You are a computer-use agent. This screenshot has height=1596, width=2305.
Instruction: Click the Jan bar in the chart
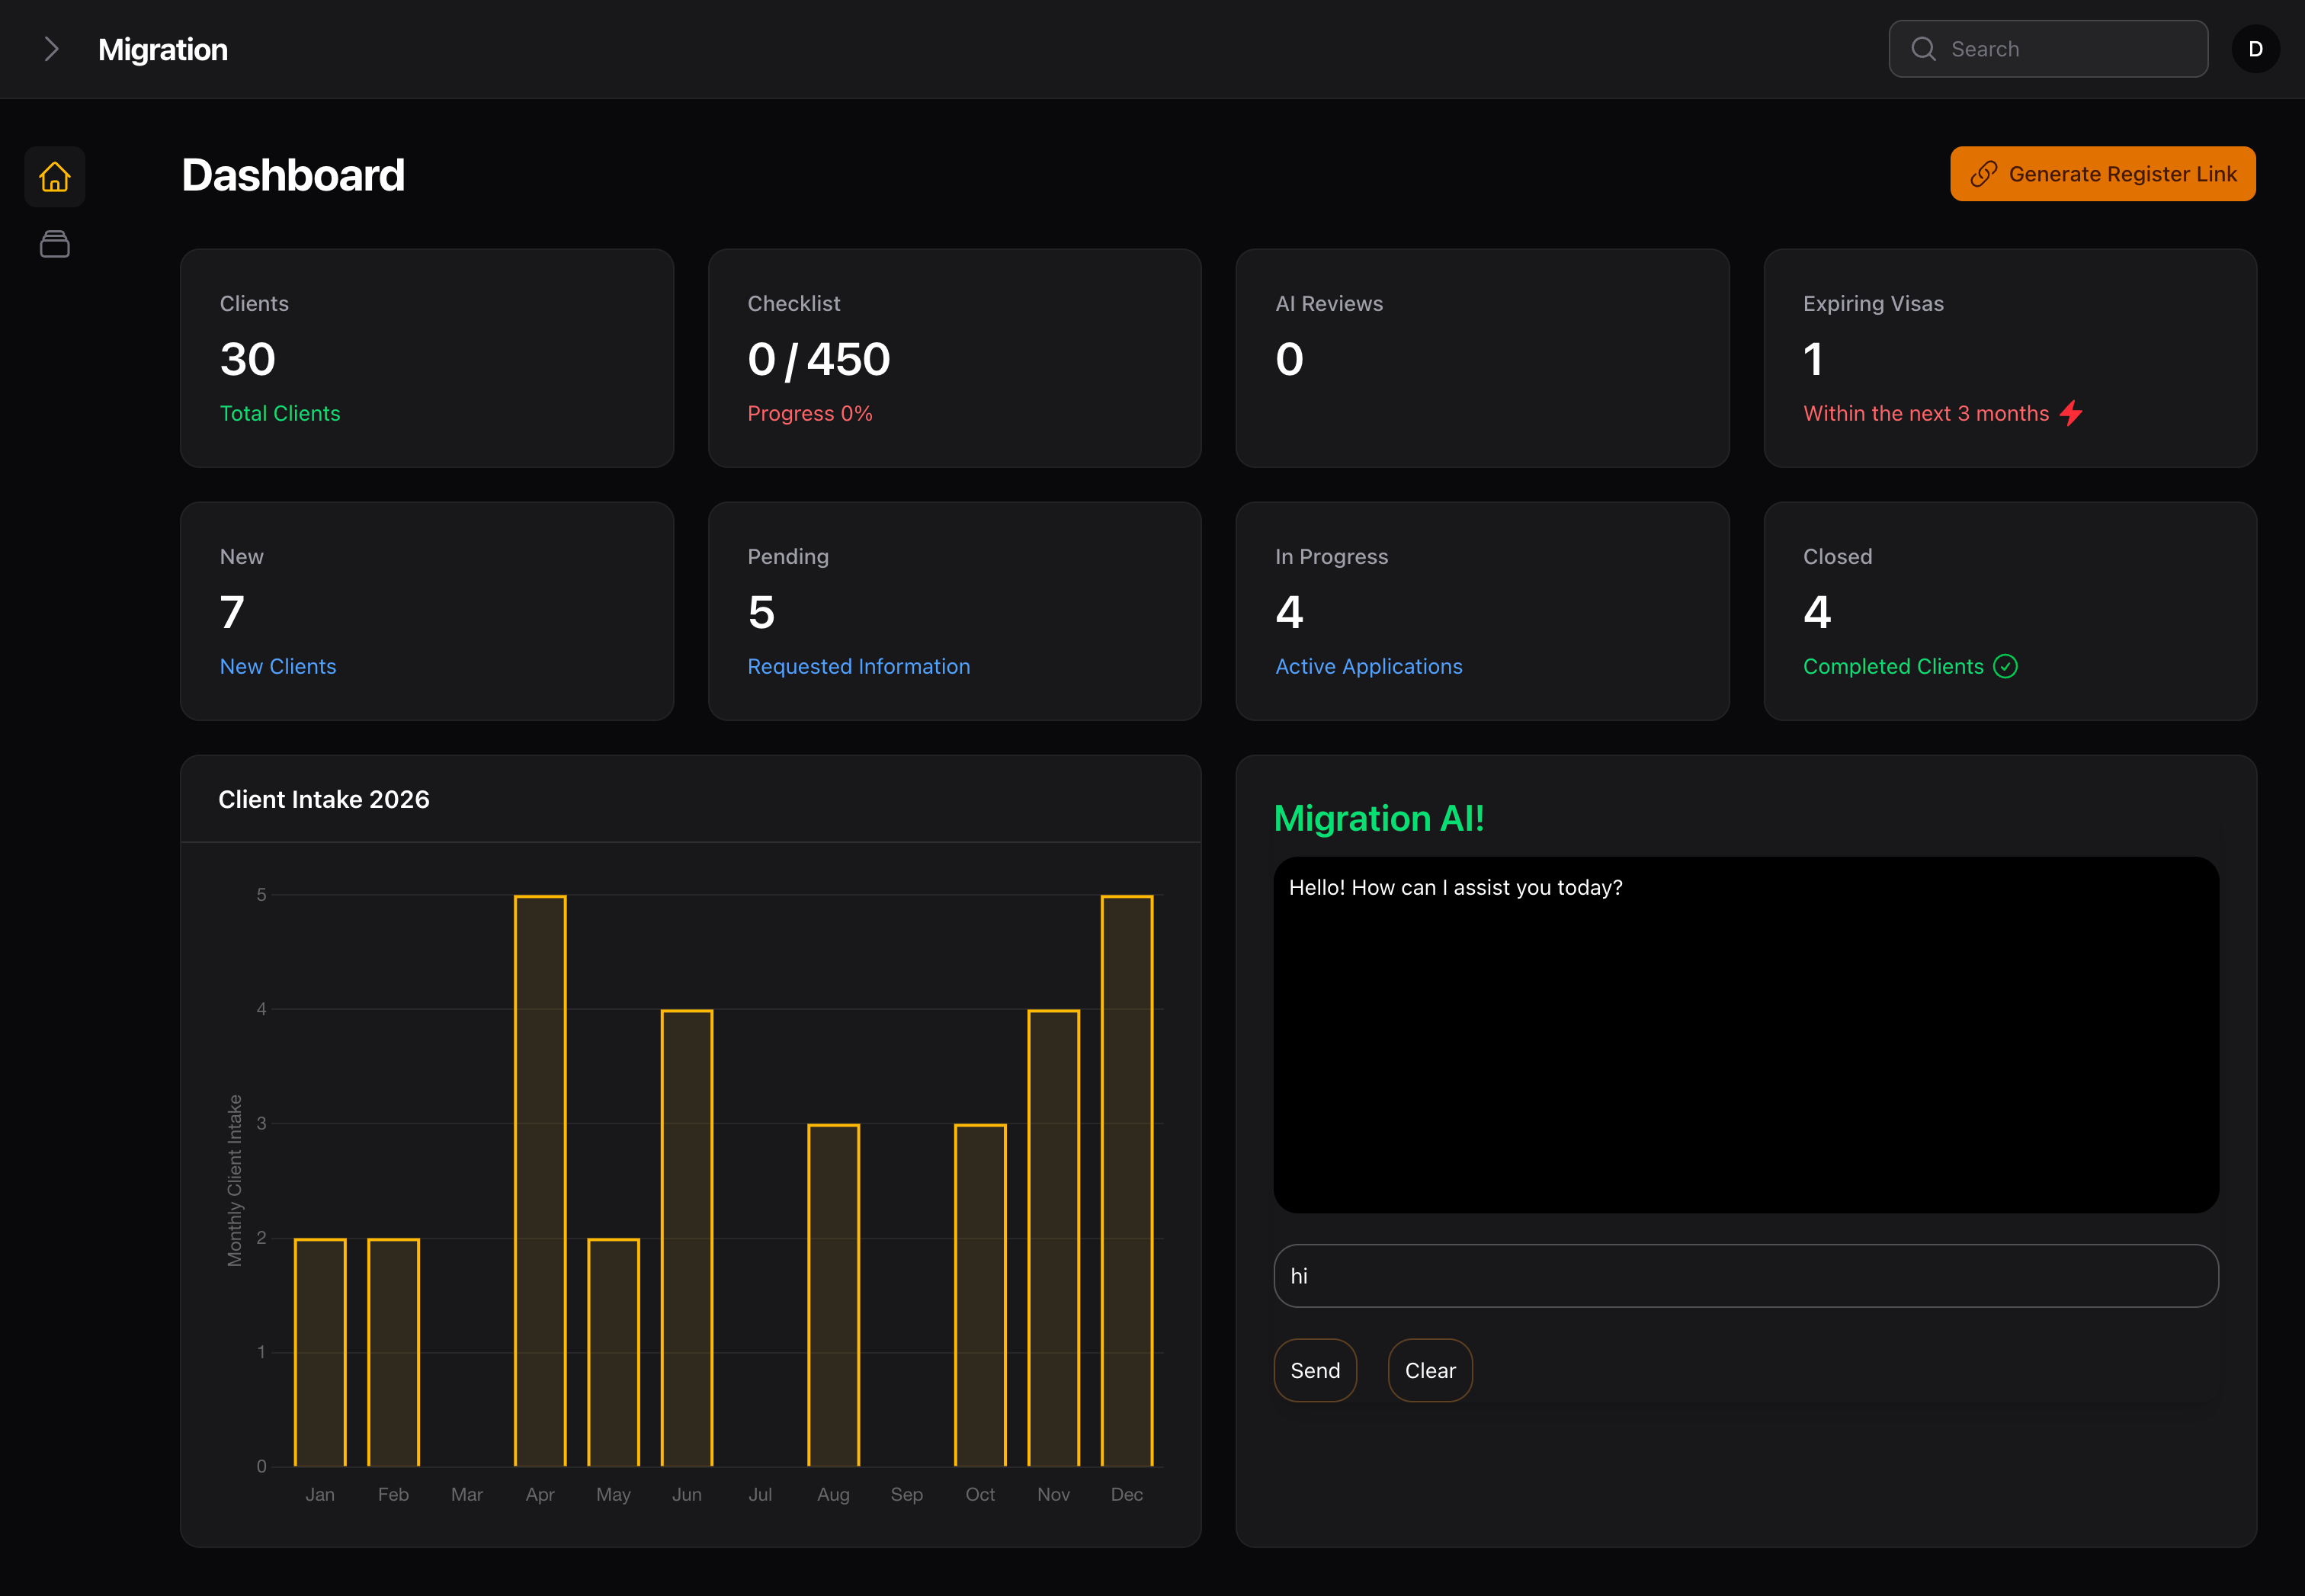pyautogui.click(x=320, y=1352)
